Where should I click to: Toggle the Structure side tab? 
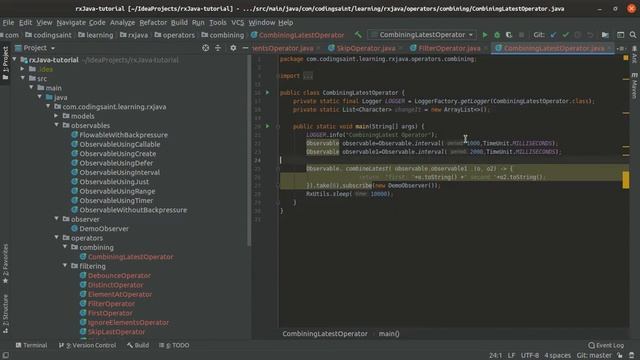coord(5,313)
